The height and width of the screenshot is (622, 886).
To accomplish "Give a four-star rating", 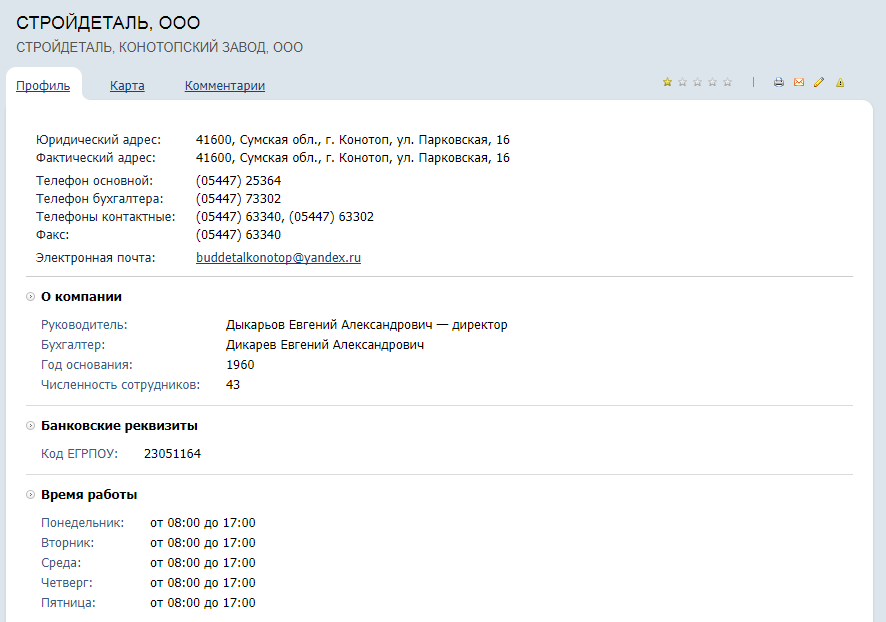I will click(x=712, y=82).
